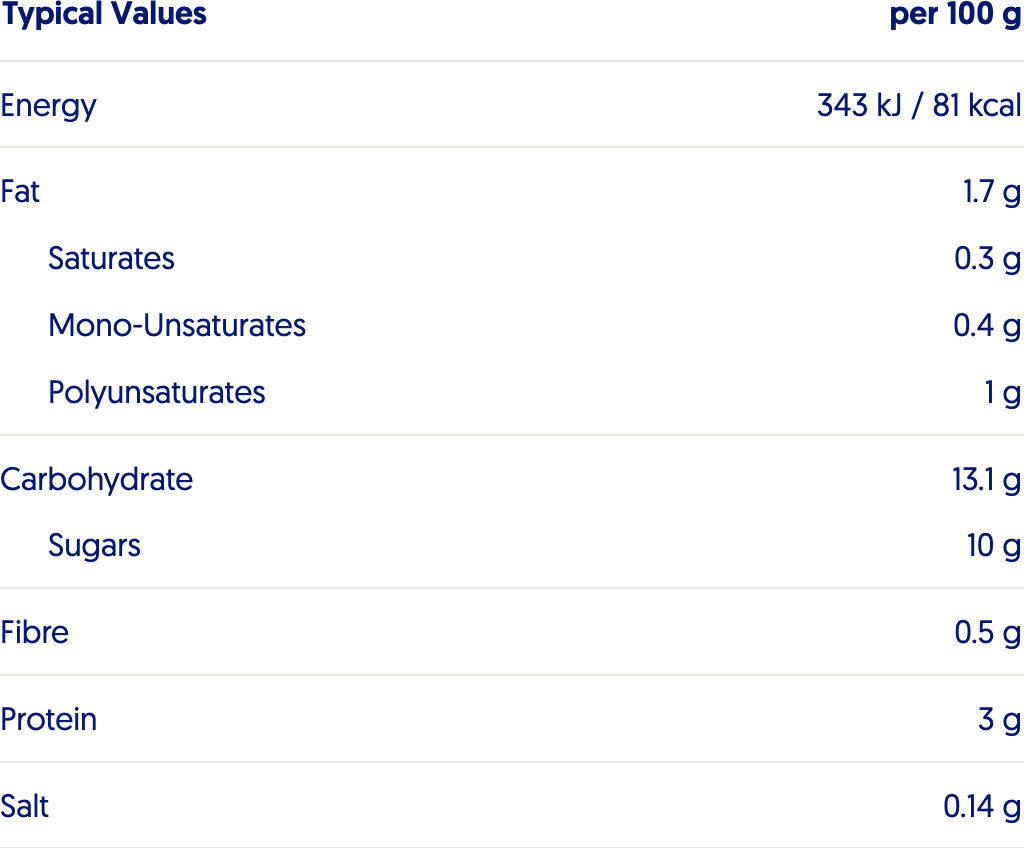1024x848 pixels.
Task: Click the 343 kJ / 81 kcal value
Action: pos(919,105)
